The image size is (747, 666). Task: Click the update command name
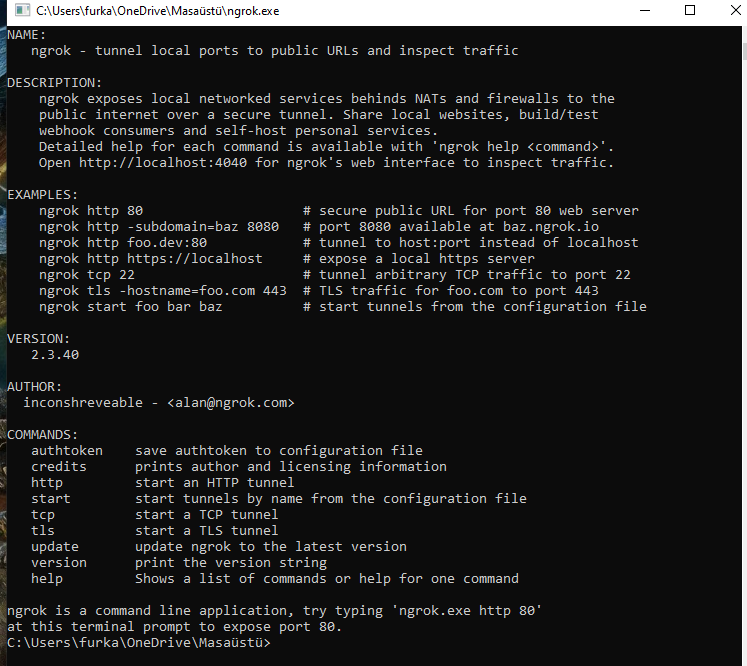point(55,547)
